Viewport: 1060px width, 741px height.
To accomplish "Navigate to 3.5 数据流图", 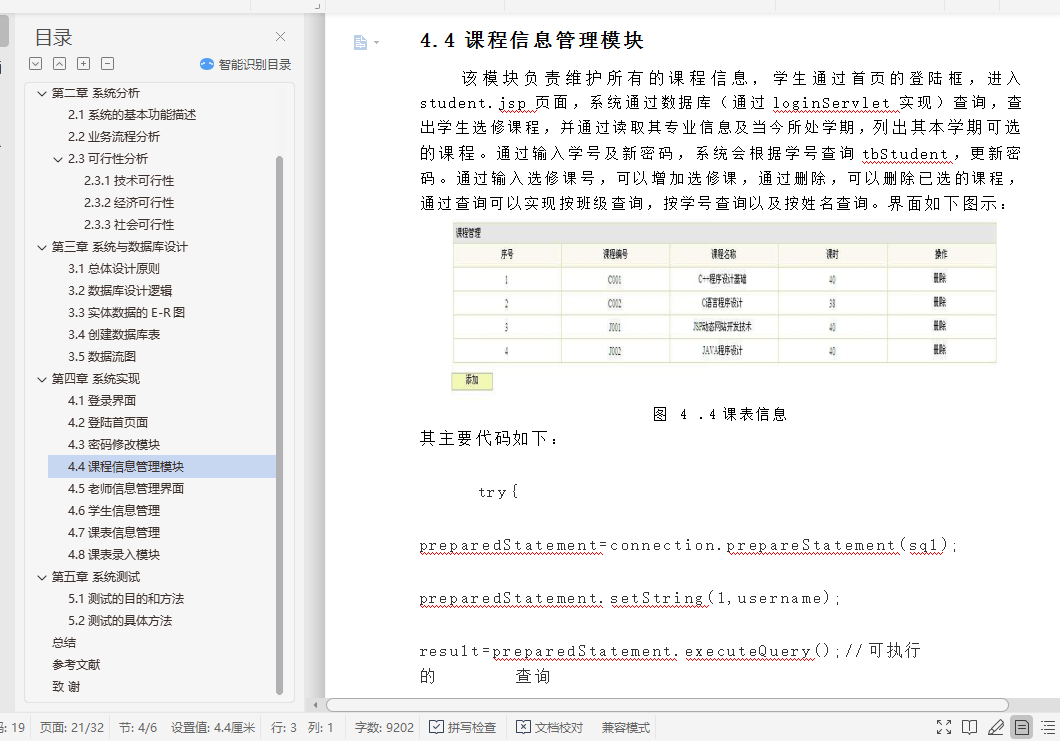I will click(101, 356).
